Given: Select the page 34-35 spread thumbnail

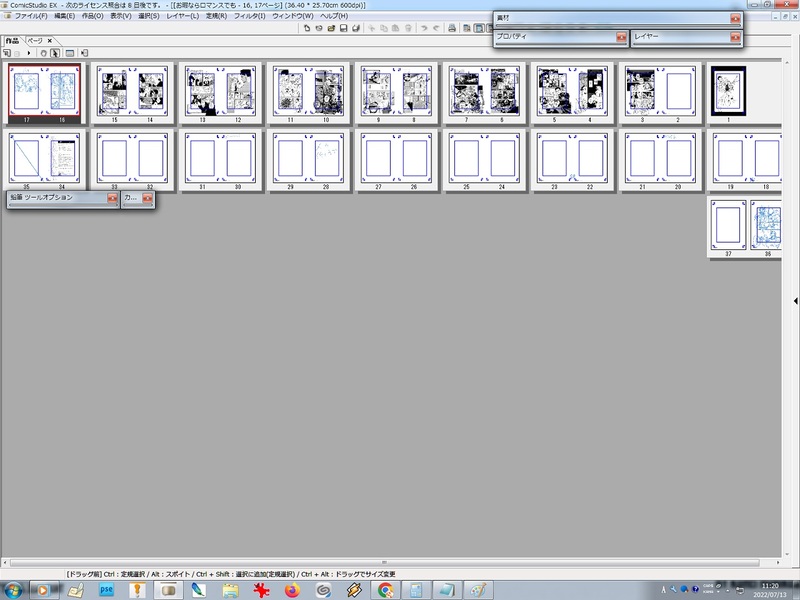Looking at the screenshot, I should click(x=44, y=160).
